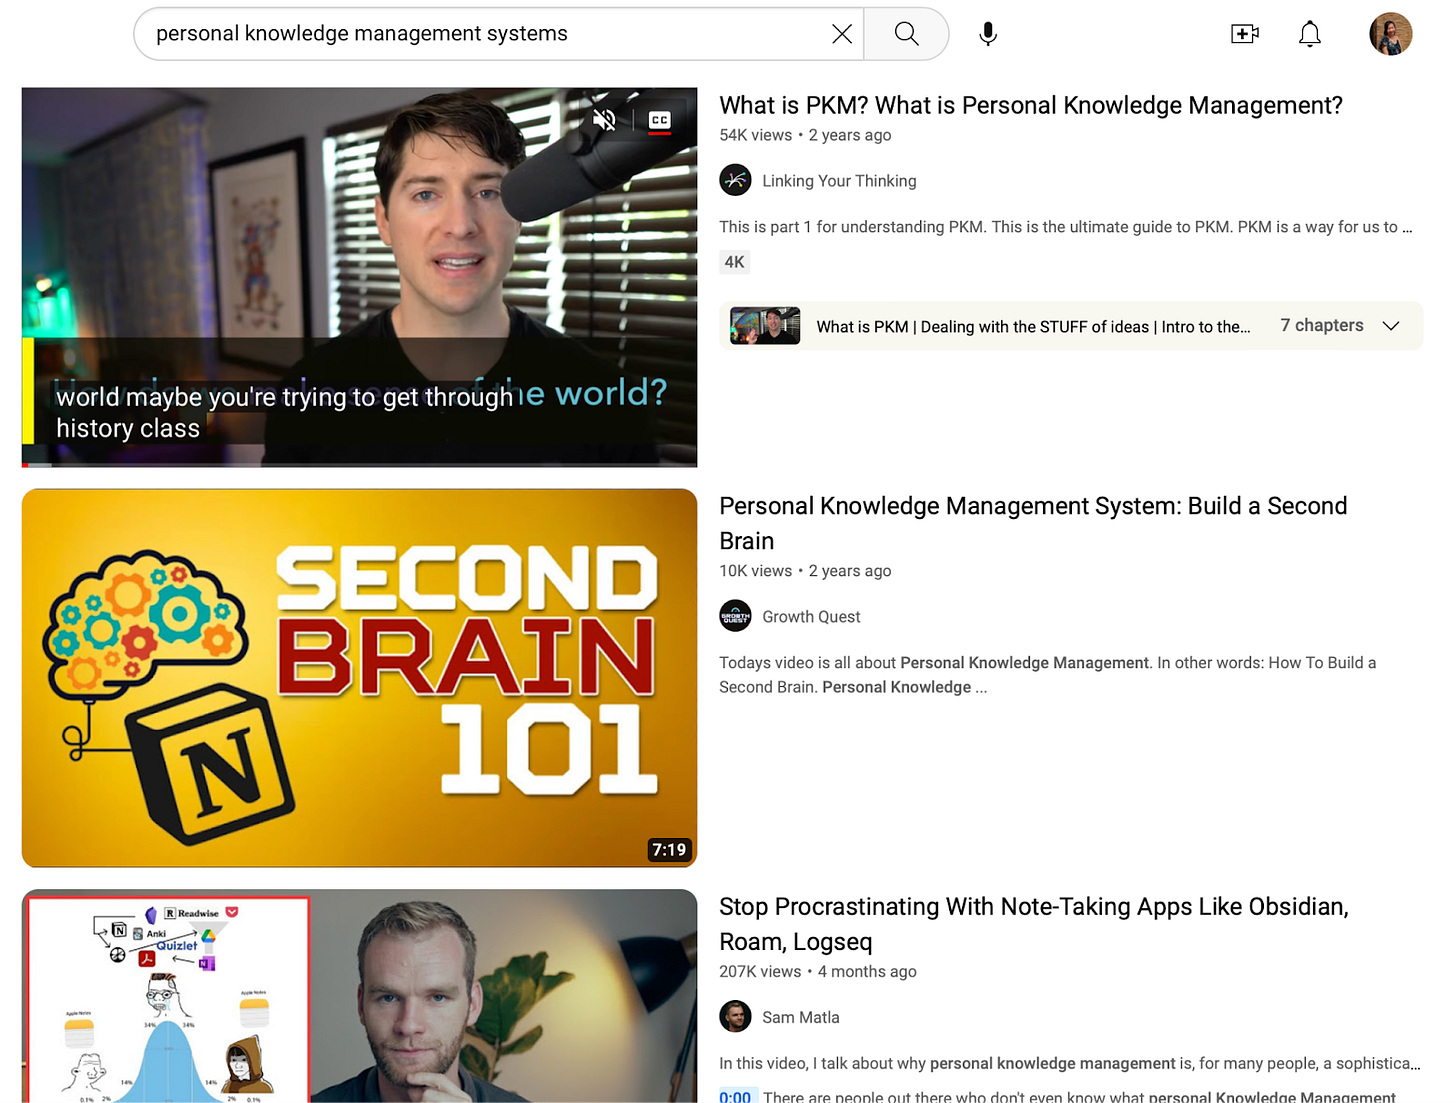
Task: Click the magnifying glass search button
Action: tap(906, 34)
